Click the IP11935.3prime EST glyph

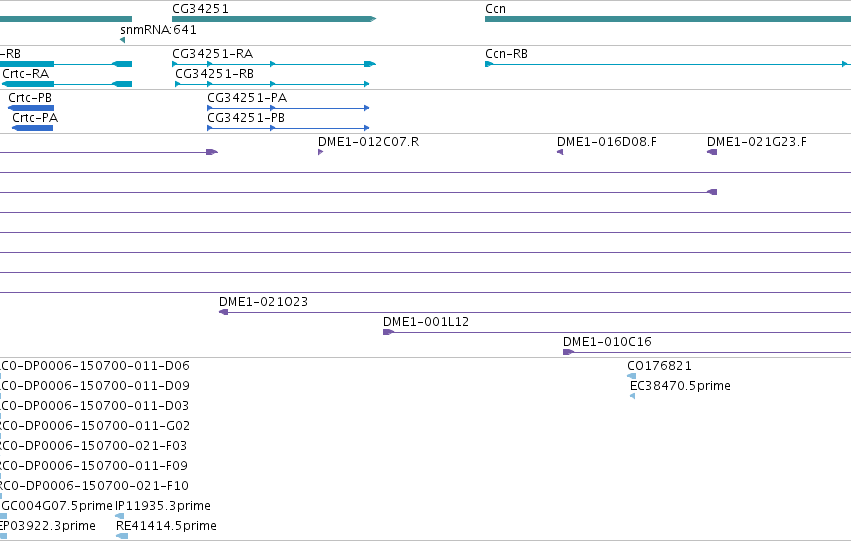[119, 516]
